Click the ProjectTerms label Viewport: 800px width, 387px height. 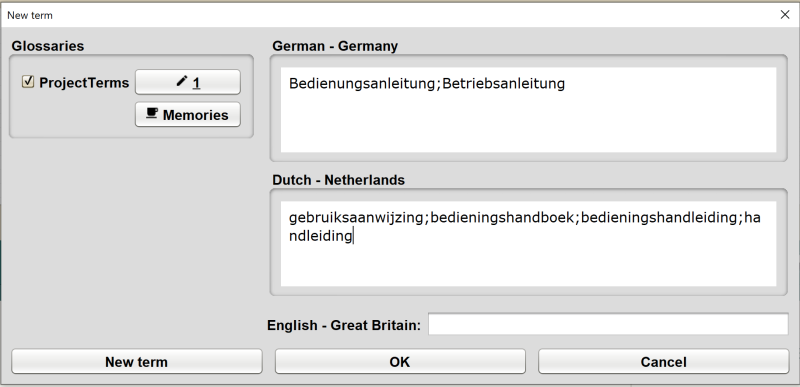point(84,83)
